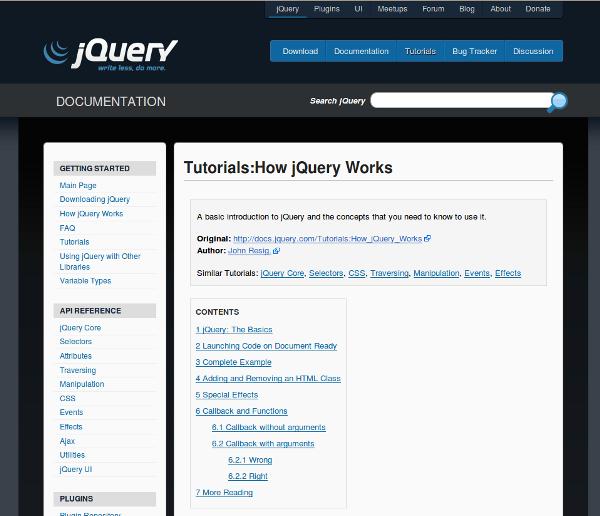Image resolution: width=600 pixels, height=516 pixels.
Task: Jump to 1 jQuery: The Basics
Action: [234, 330]
